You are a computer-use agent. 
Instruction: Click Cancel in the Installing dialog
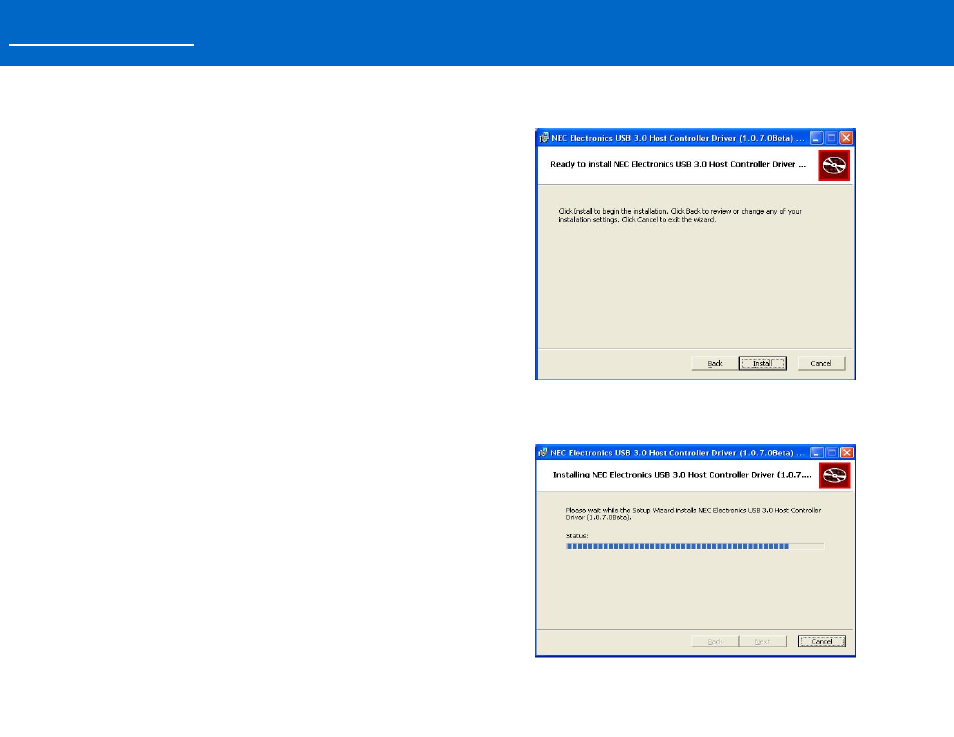point(821,641)
